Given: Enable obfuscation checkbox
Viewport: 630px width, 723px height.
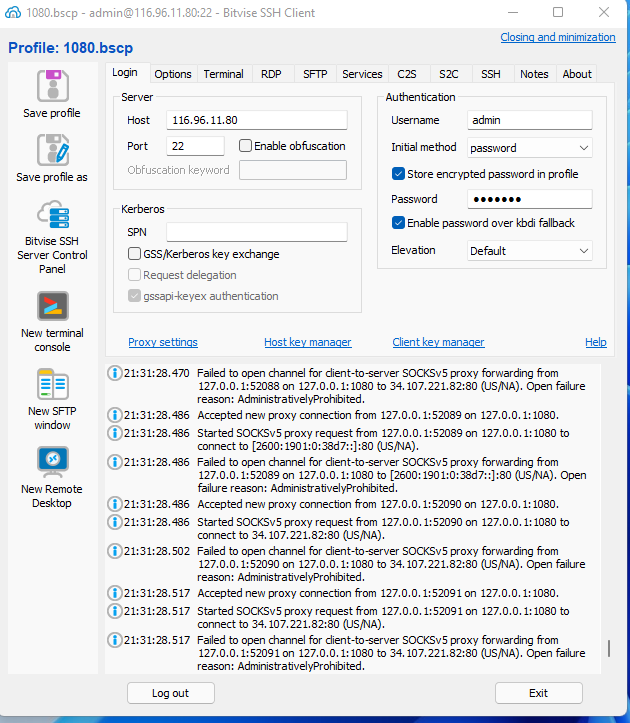Looking at the screenshot, I should [x=245, y=146].
